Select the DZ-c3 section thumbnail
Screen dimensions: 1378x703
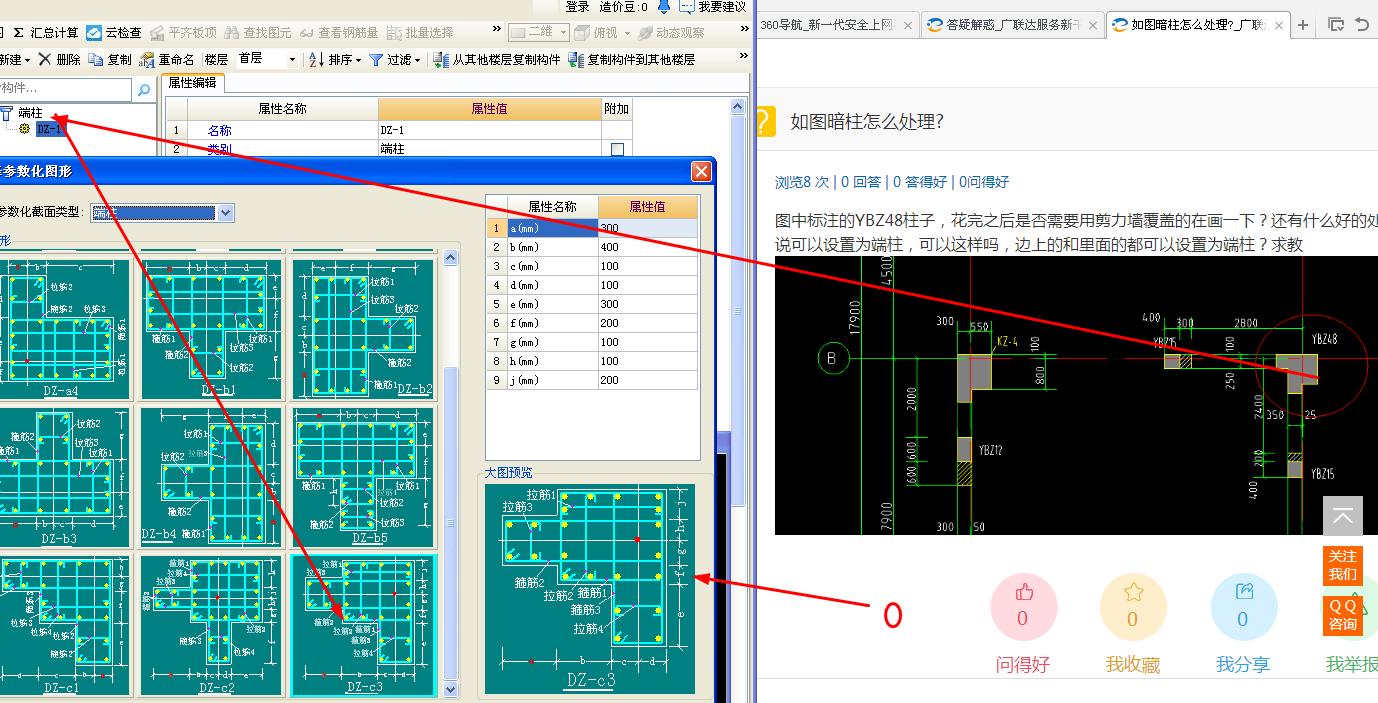pyautogui.click(x=364, y=625)
